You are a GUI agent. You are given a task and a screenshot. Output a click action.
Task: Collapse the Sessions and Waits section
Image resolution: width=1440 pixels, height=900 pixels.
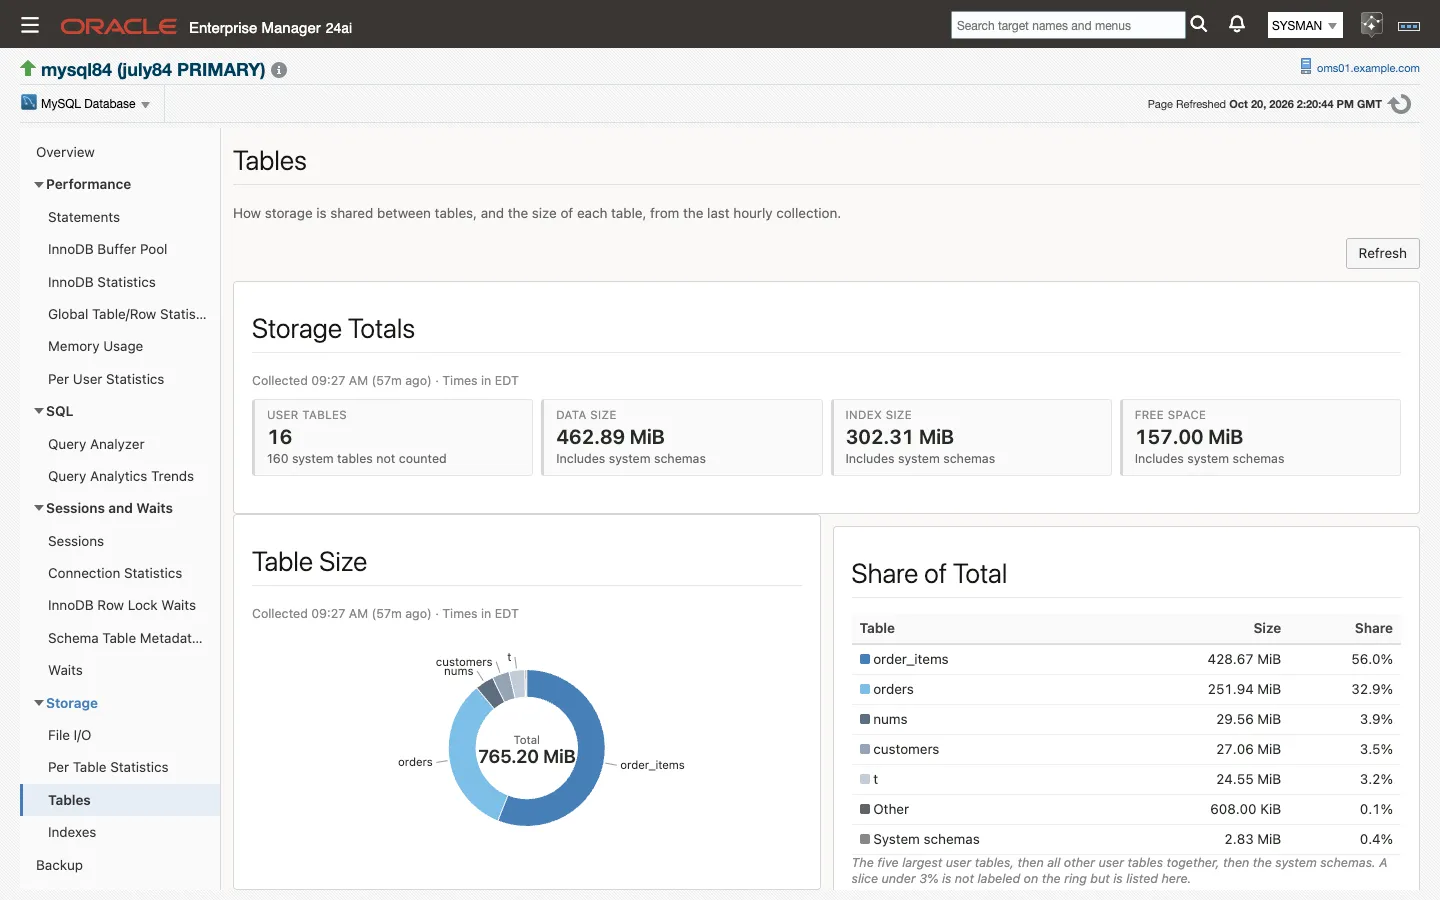point(39,508)
